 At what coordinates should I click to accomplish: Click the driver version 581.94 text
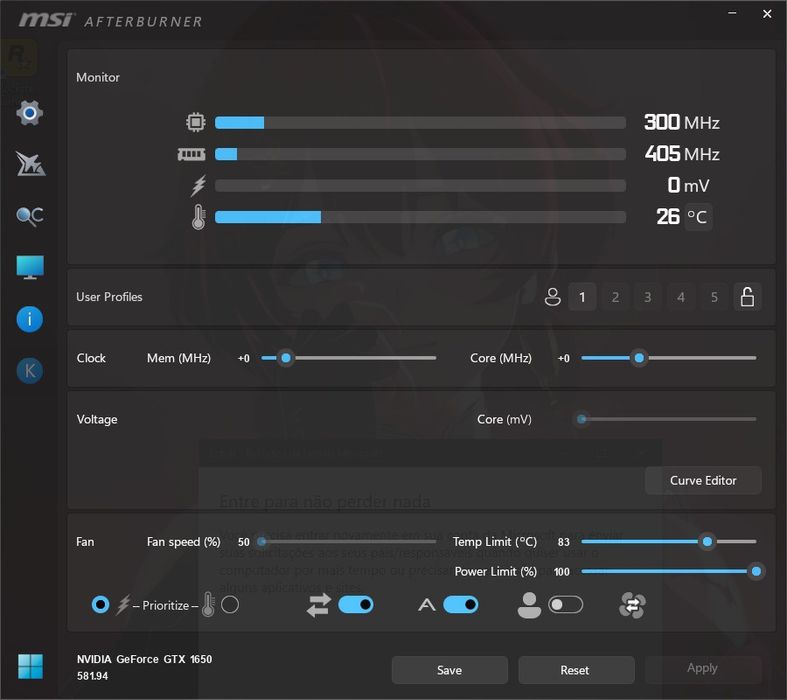tap(92, 676)
